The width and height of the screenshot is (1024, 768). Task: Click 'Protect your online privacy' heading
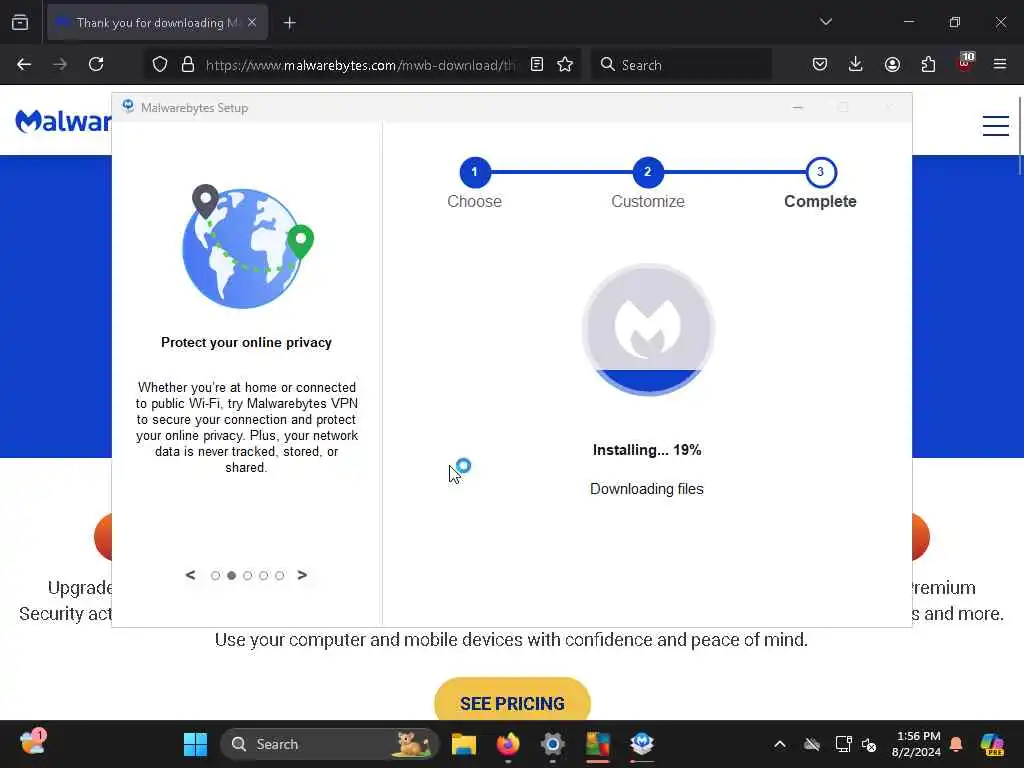[246, 342]
